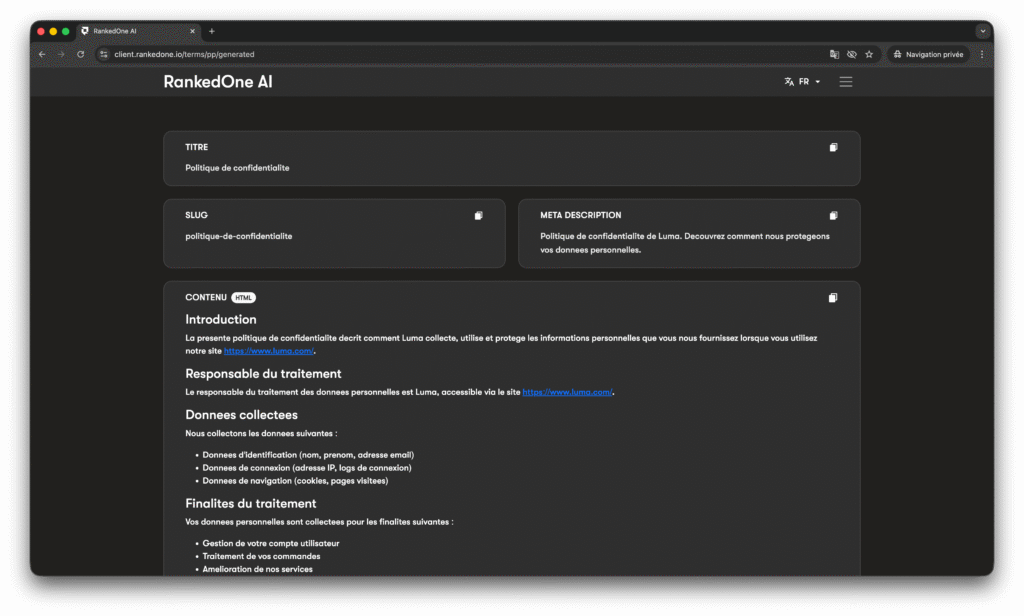
Task: Open a new browser tab
Action: point(212,31)
